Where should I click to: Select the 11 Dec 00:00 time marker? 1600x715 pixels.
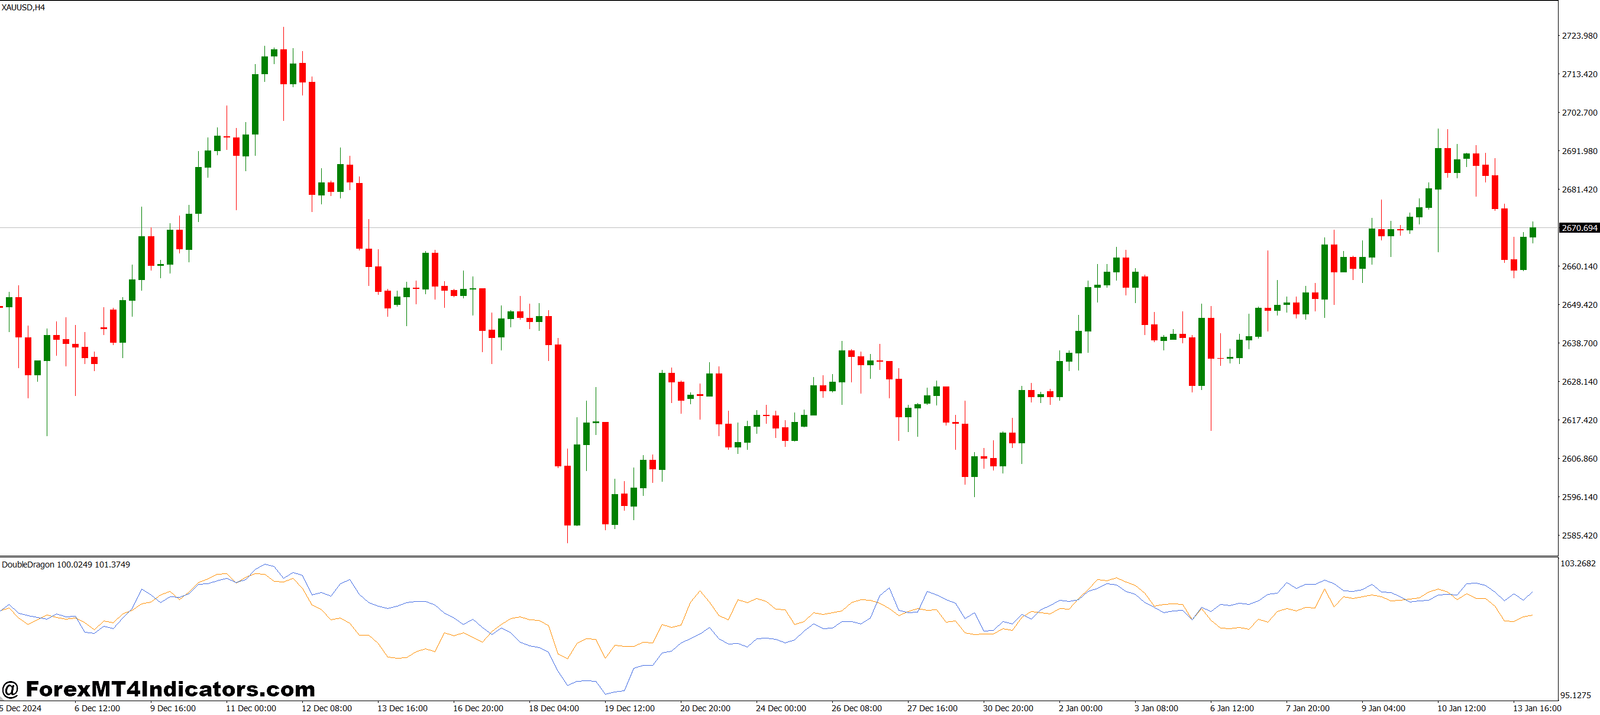(x=250, y=708)
